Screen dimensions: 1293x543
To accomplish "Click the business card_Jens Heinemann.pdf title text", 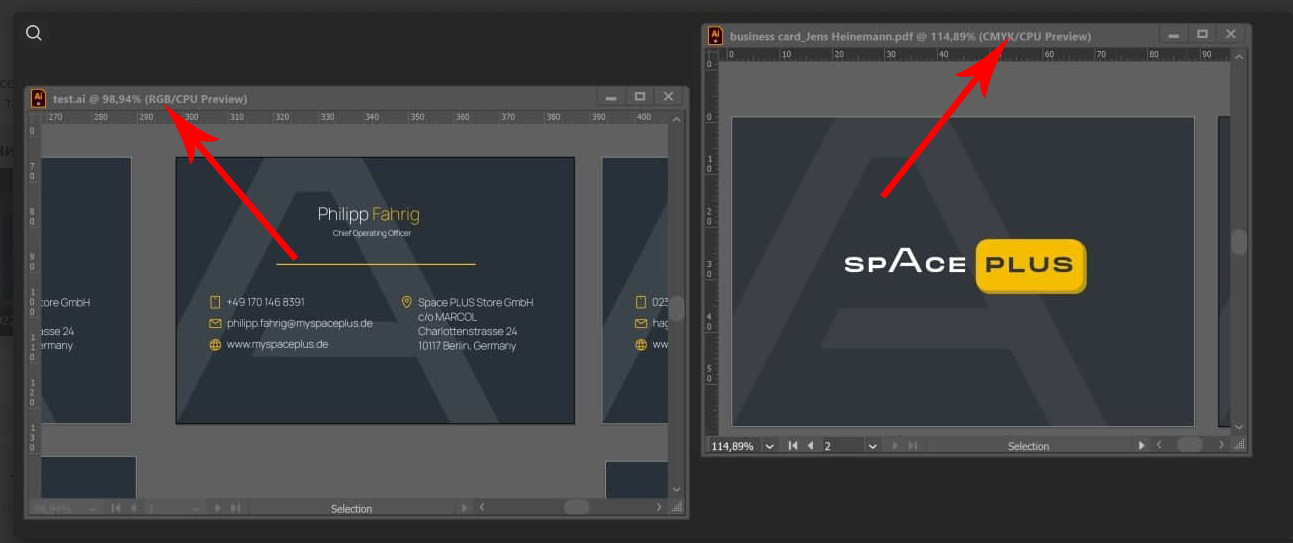I will [x=911, y=36].
